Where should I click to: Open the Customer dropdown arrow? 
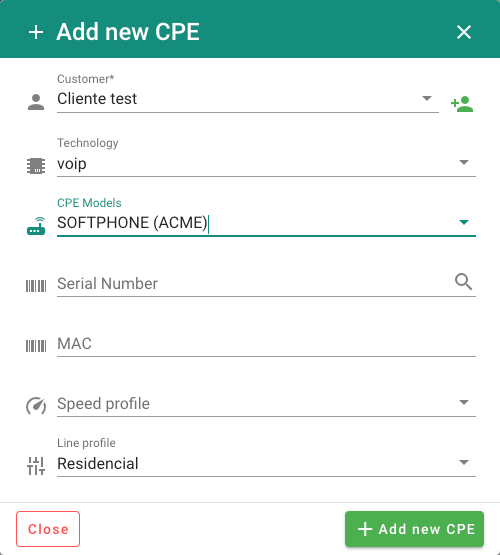[427, 98]
